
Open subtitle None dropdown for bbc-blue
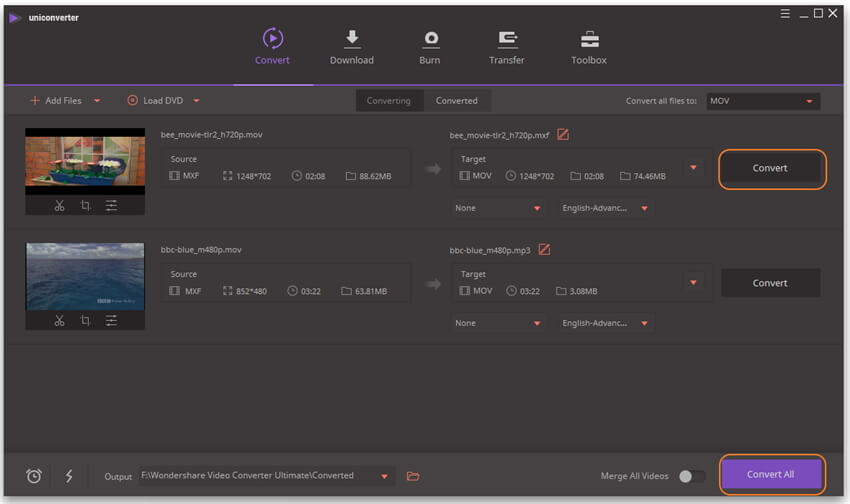click(x=498, y=323)
